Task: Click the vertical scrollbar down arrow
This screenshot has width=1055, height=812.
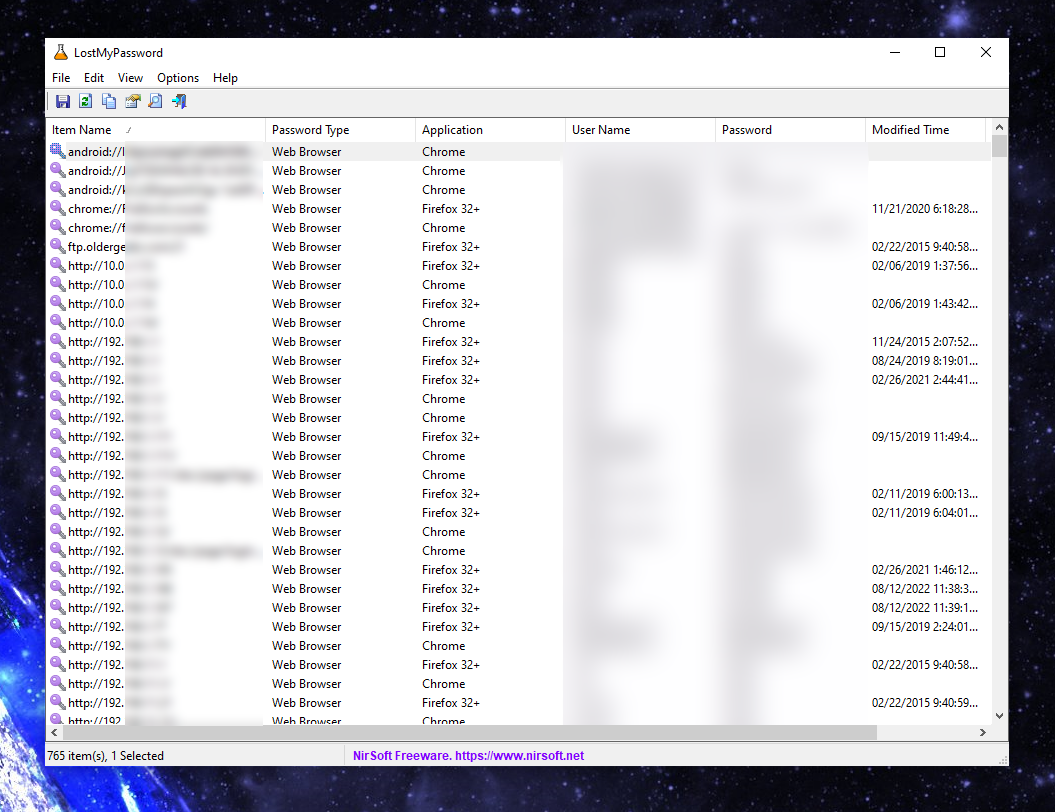Action: 999,716
